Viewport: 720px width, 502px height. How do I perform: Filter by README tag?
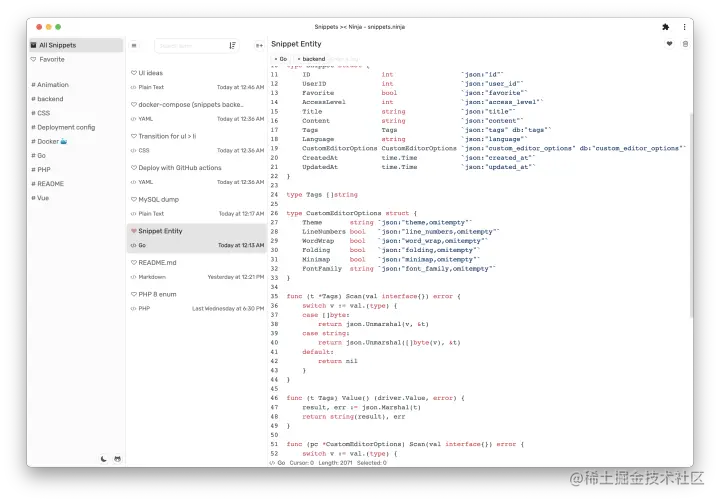point(47,184)
